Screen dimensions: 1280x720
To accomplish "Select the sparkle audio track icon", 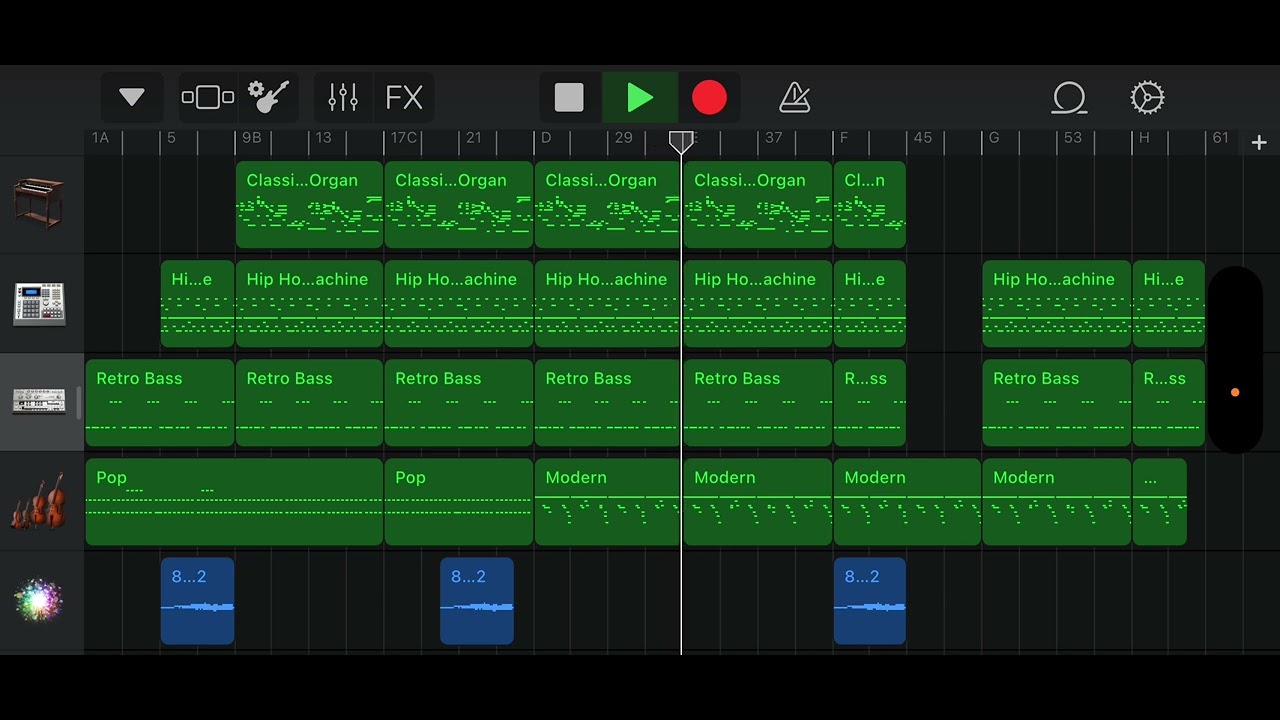I will coord(39,600).
